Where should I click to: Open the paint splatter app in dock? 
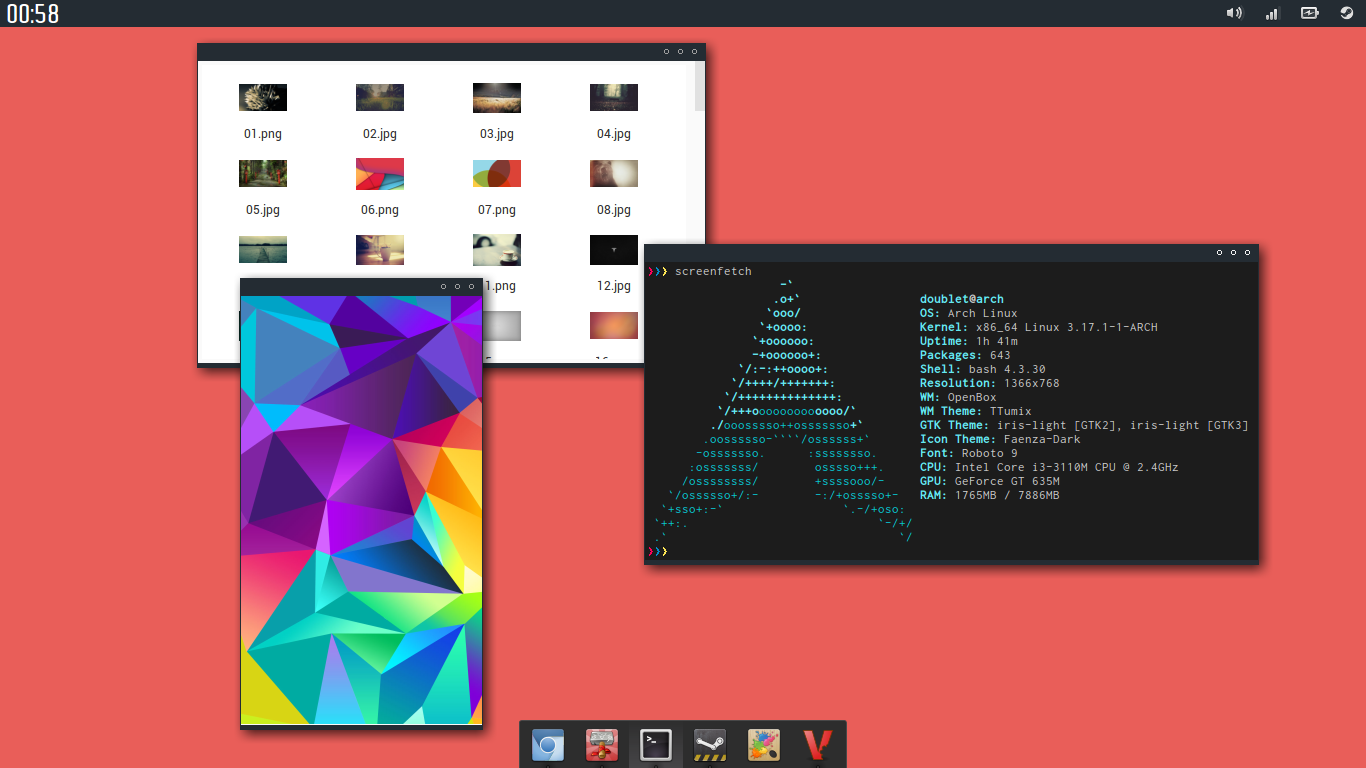point(764,745)
